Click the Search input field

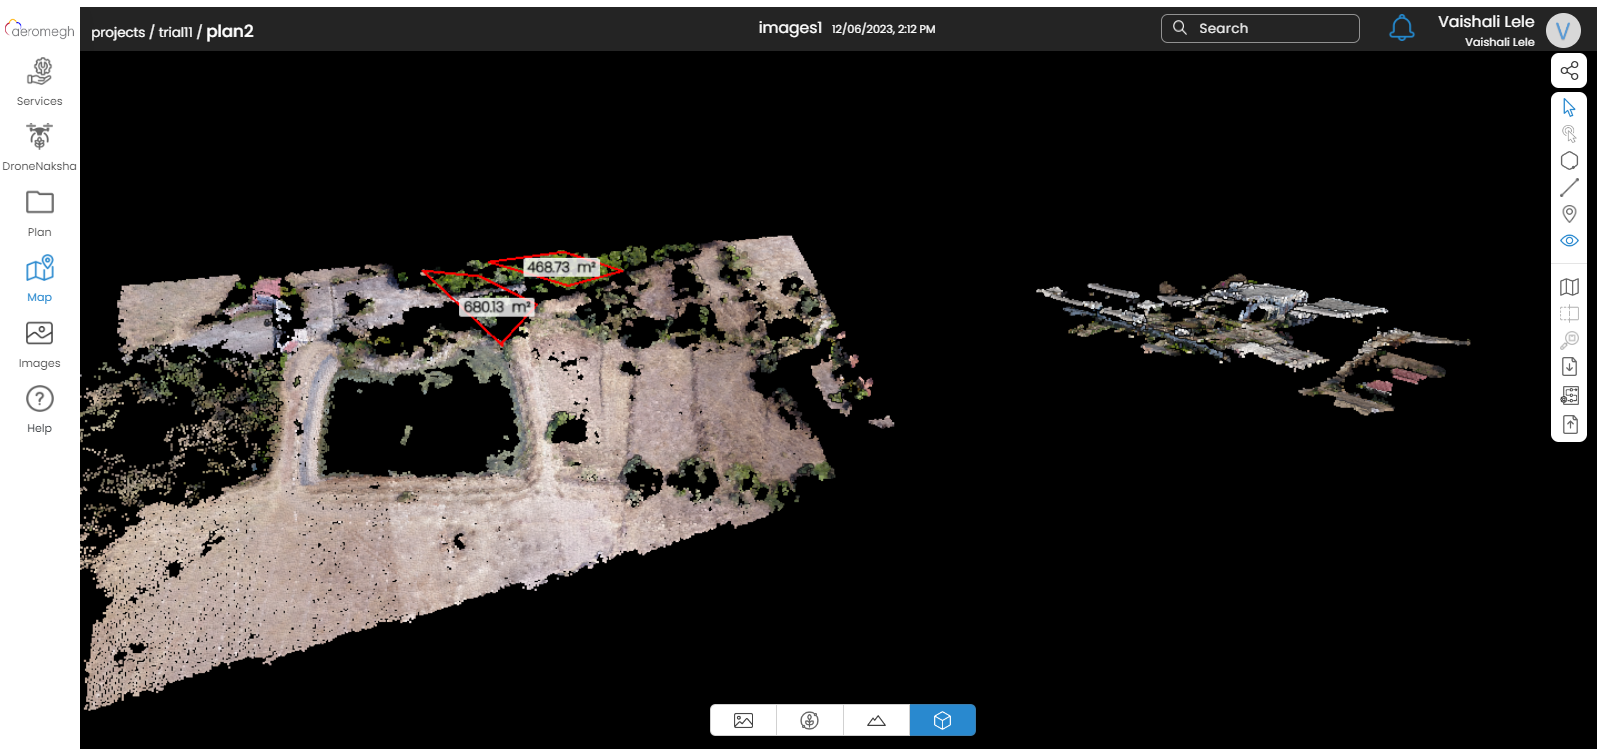[x=1270, y=28]
